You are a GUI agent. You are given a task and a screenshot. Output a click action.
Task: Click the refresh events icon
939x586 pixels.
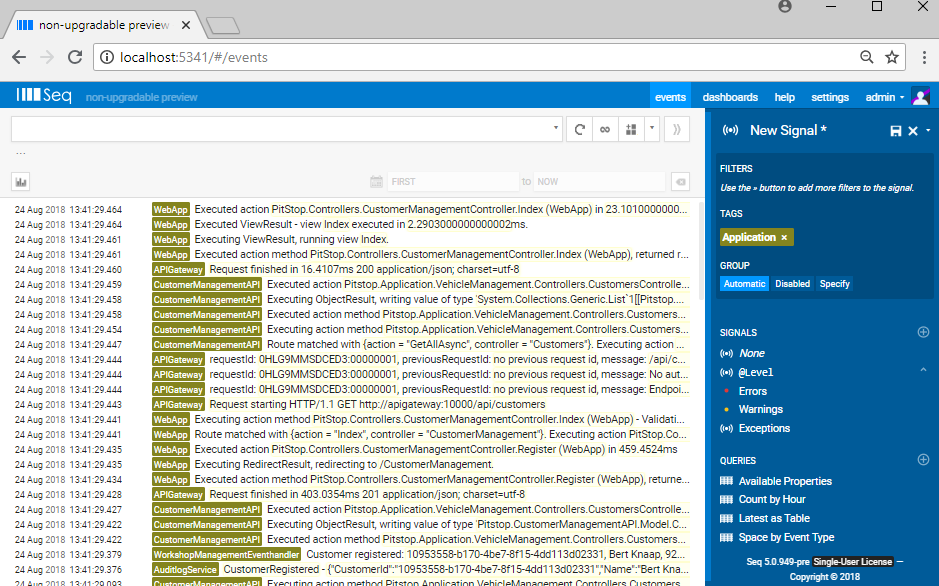point(579,129)
